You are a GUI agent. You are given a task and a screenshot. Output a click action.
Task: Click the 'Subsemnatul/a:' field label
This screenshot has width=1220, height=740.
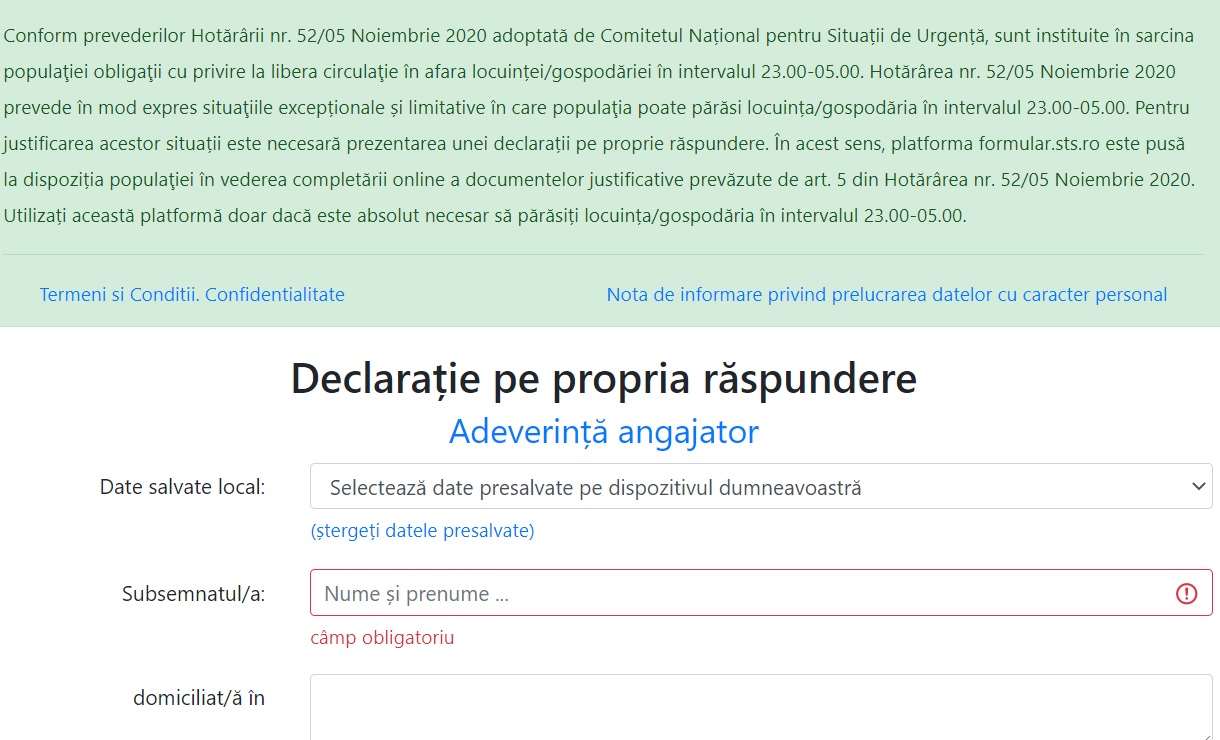193,594
